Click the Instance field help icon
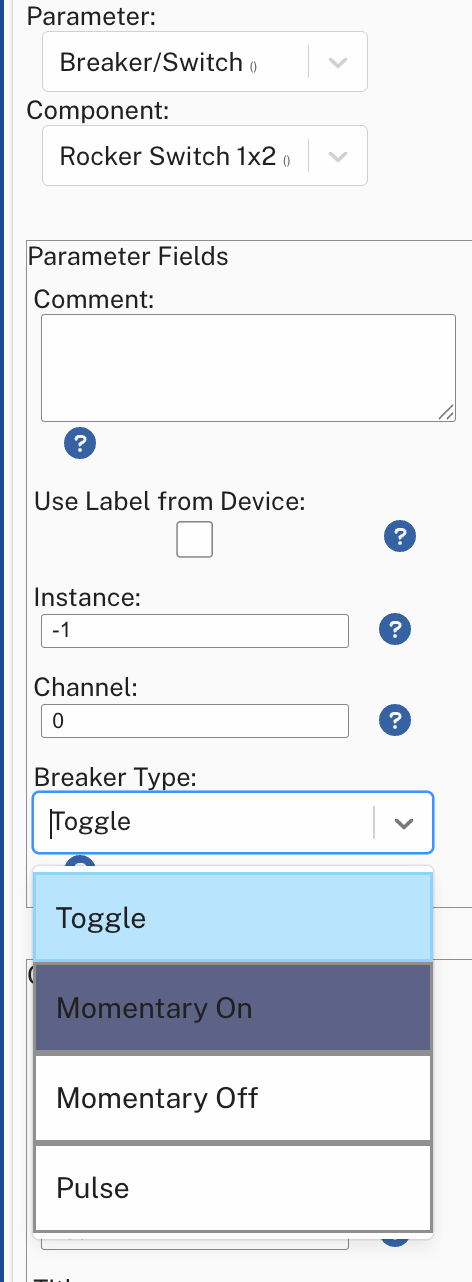The image size is (472, 1282). (395, 629)
